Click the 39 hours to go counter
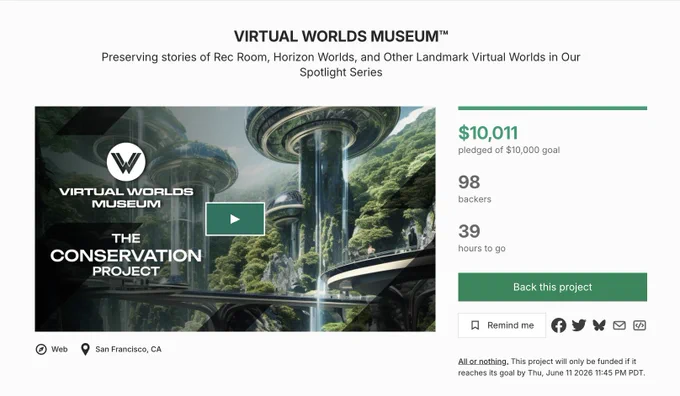 (x=469, y=231)
